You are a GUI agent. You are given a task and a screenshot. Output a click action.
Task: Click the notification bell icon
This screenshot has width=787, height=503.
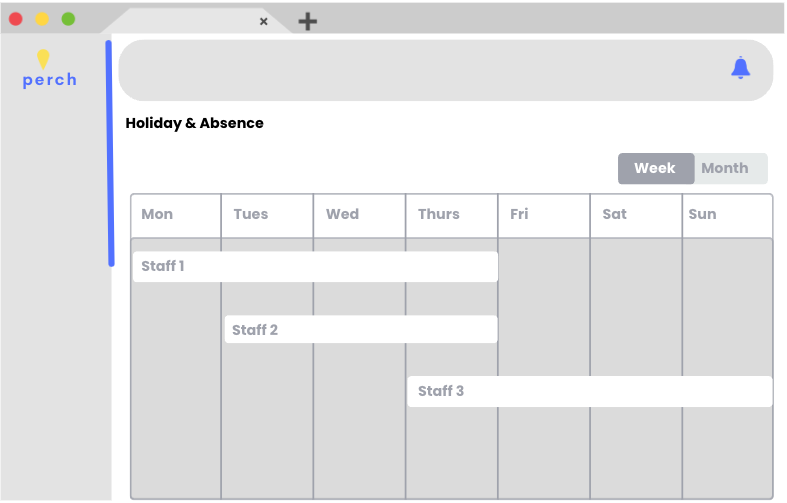[740, 68]
